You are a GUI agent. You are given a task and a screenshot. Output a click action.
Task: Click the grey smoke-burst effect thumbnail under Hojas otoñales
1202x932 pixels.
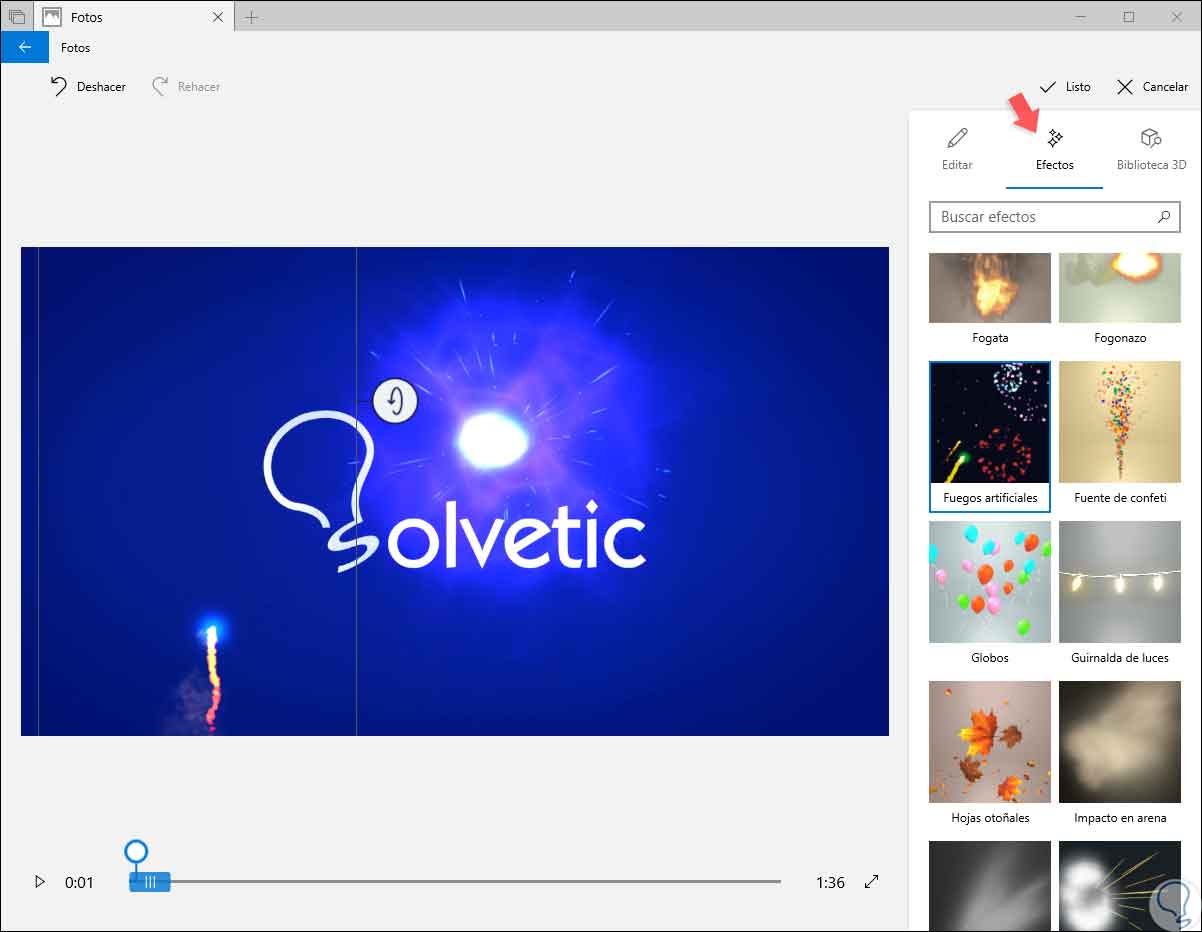[990, 886]
